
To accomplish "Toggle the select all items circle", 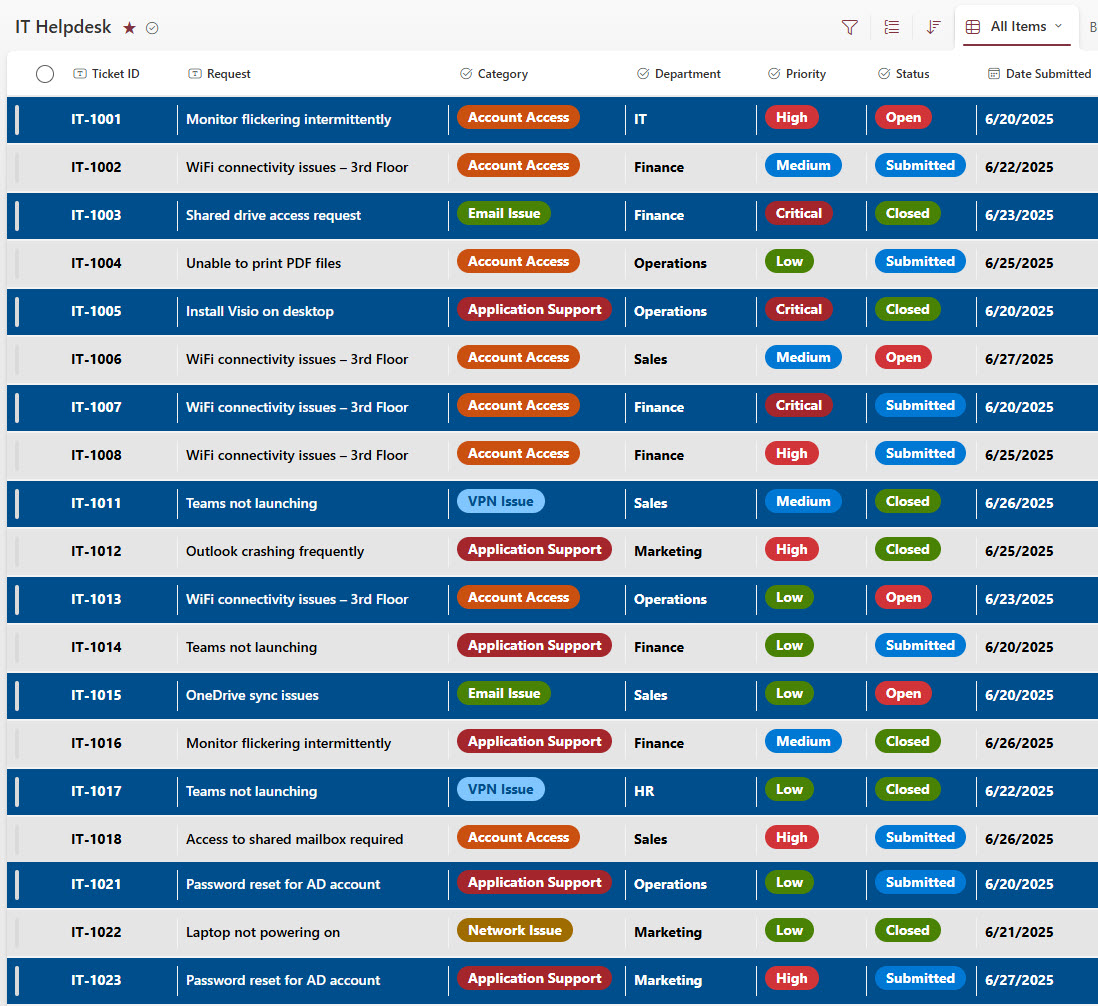I will 45,74.
